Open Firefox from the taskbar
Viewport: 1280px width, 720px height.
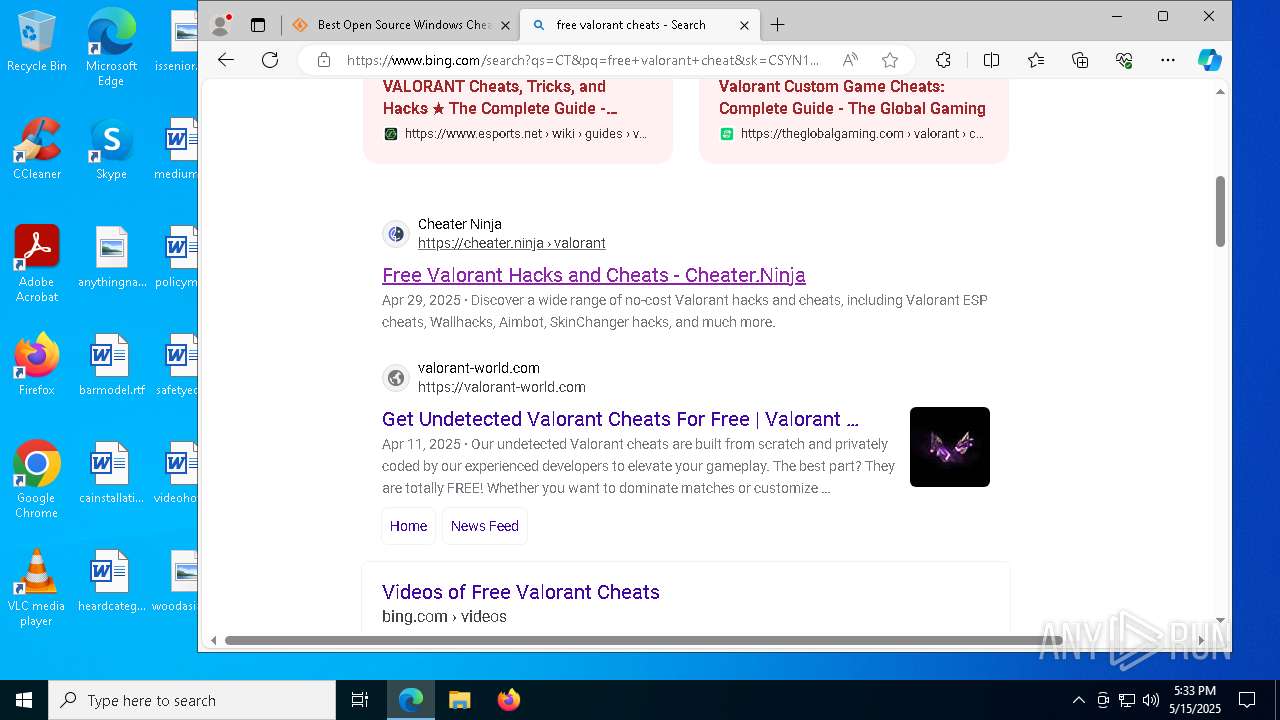coord(509,700)
